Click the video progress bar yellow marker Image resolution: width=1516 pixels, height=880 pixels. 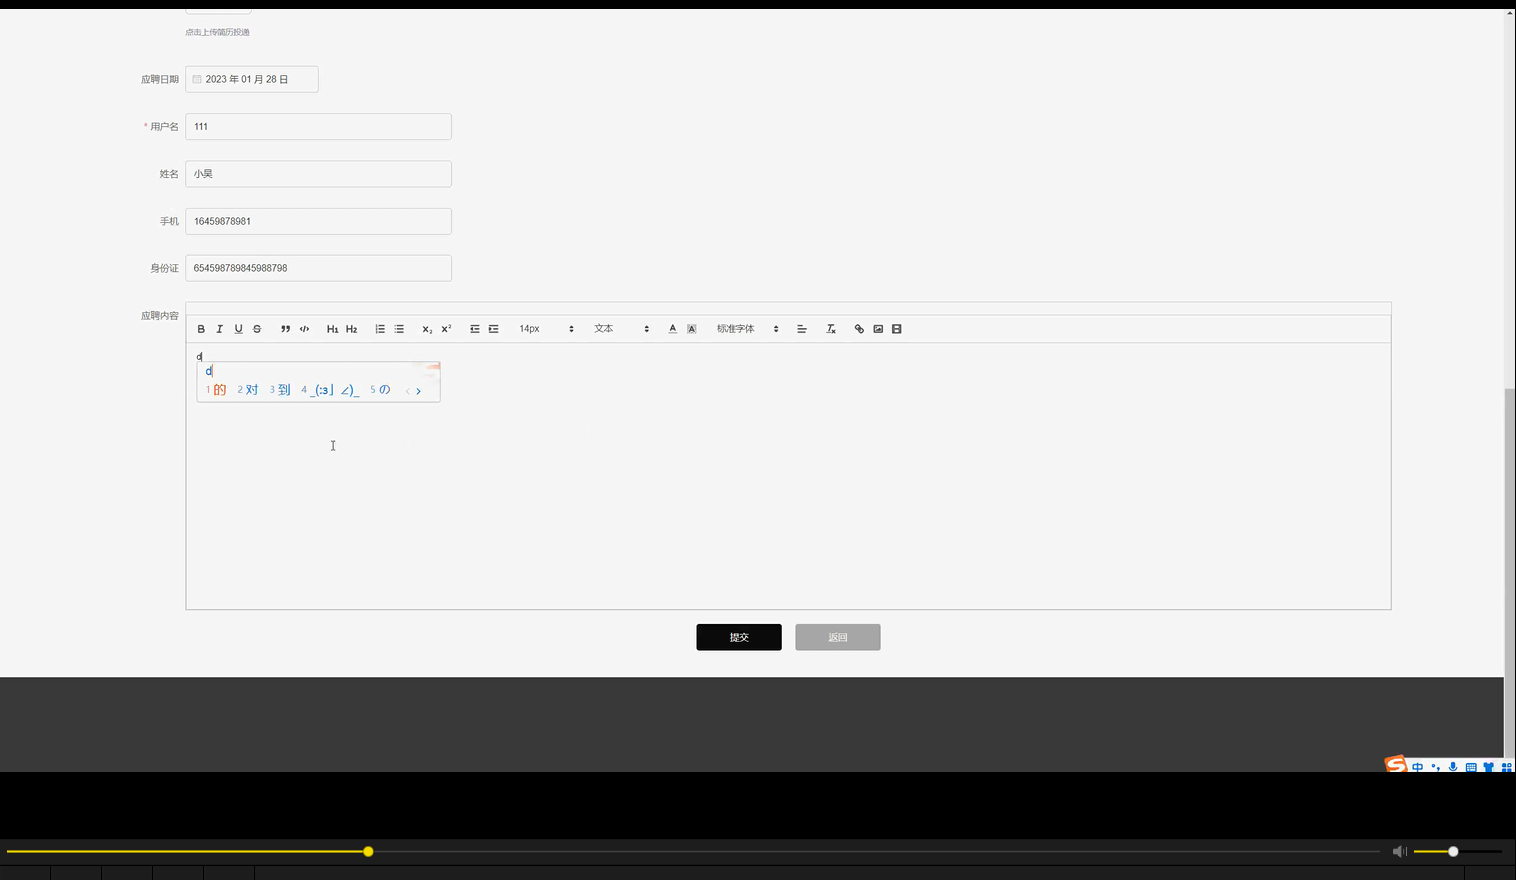368,851
